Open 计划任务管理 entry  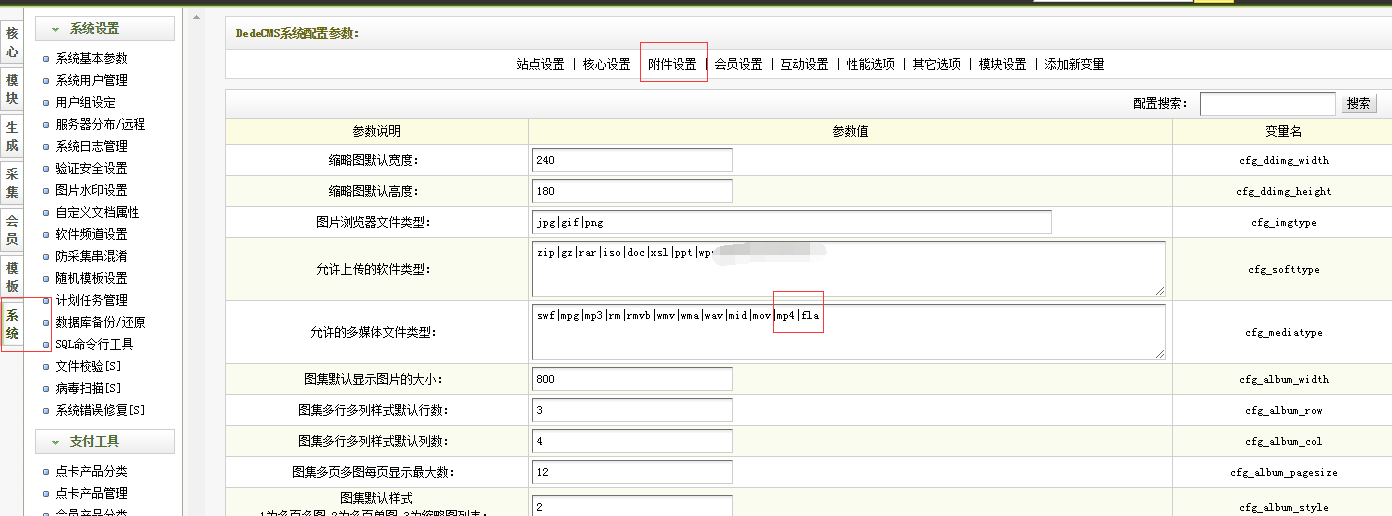click(x=92, y=300)
